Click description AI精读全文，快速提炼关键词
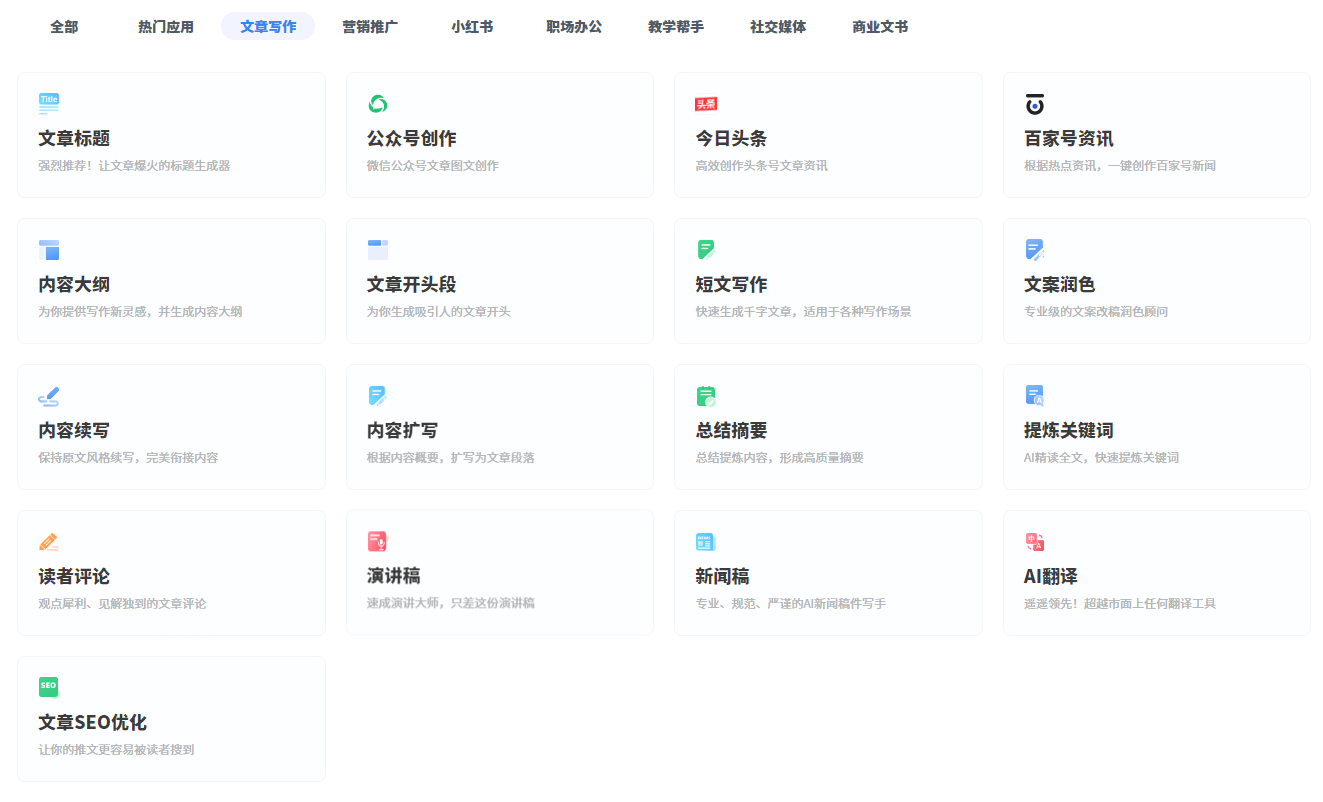The width and height of the screenshot is (1323, 802). pyautogui.click(x=1101, y=458)
